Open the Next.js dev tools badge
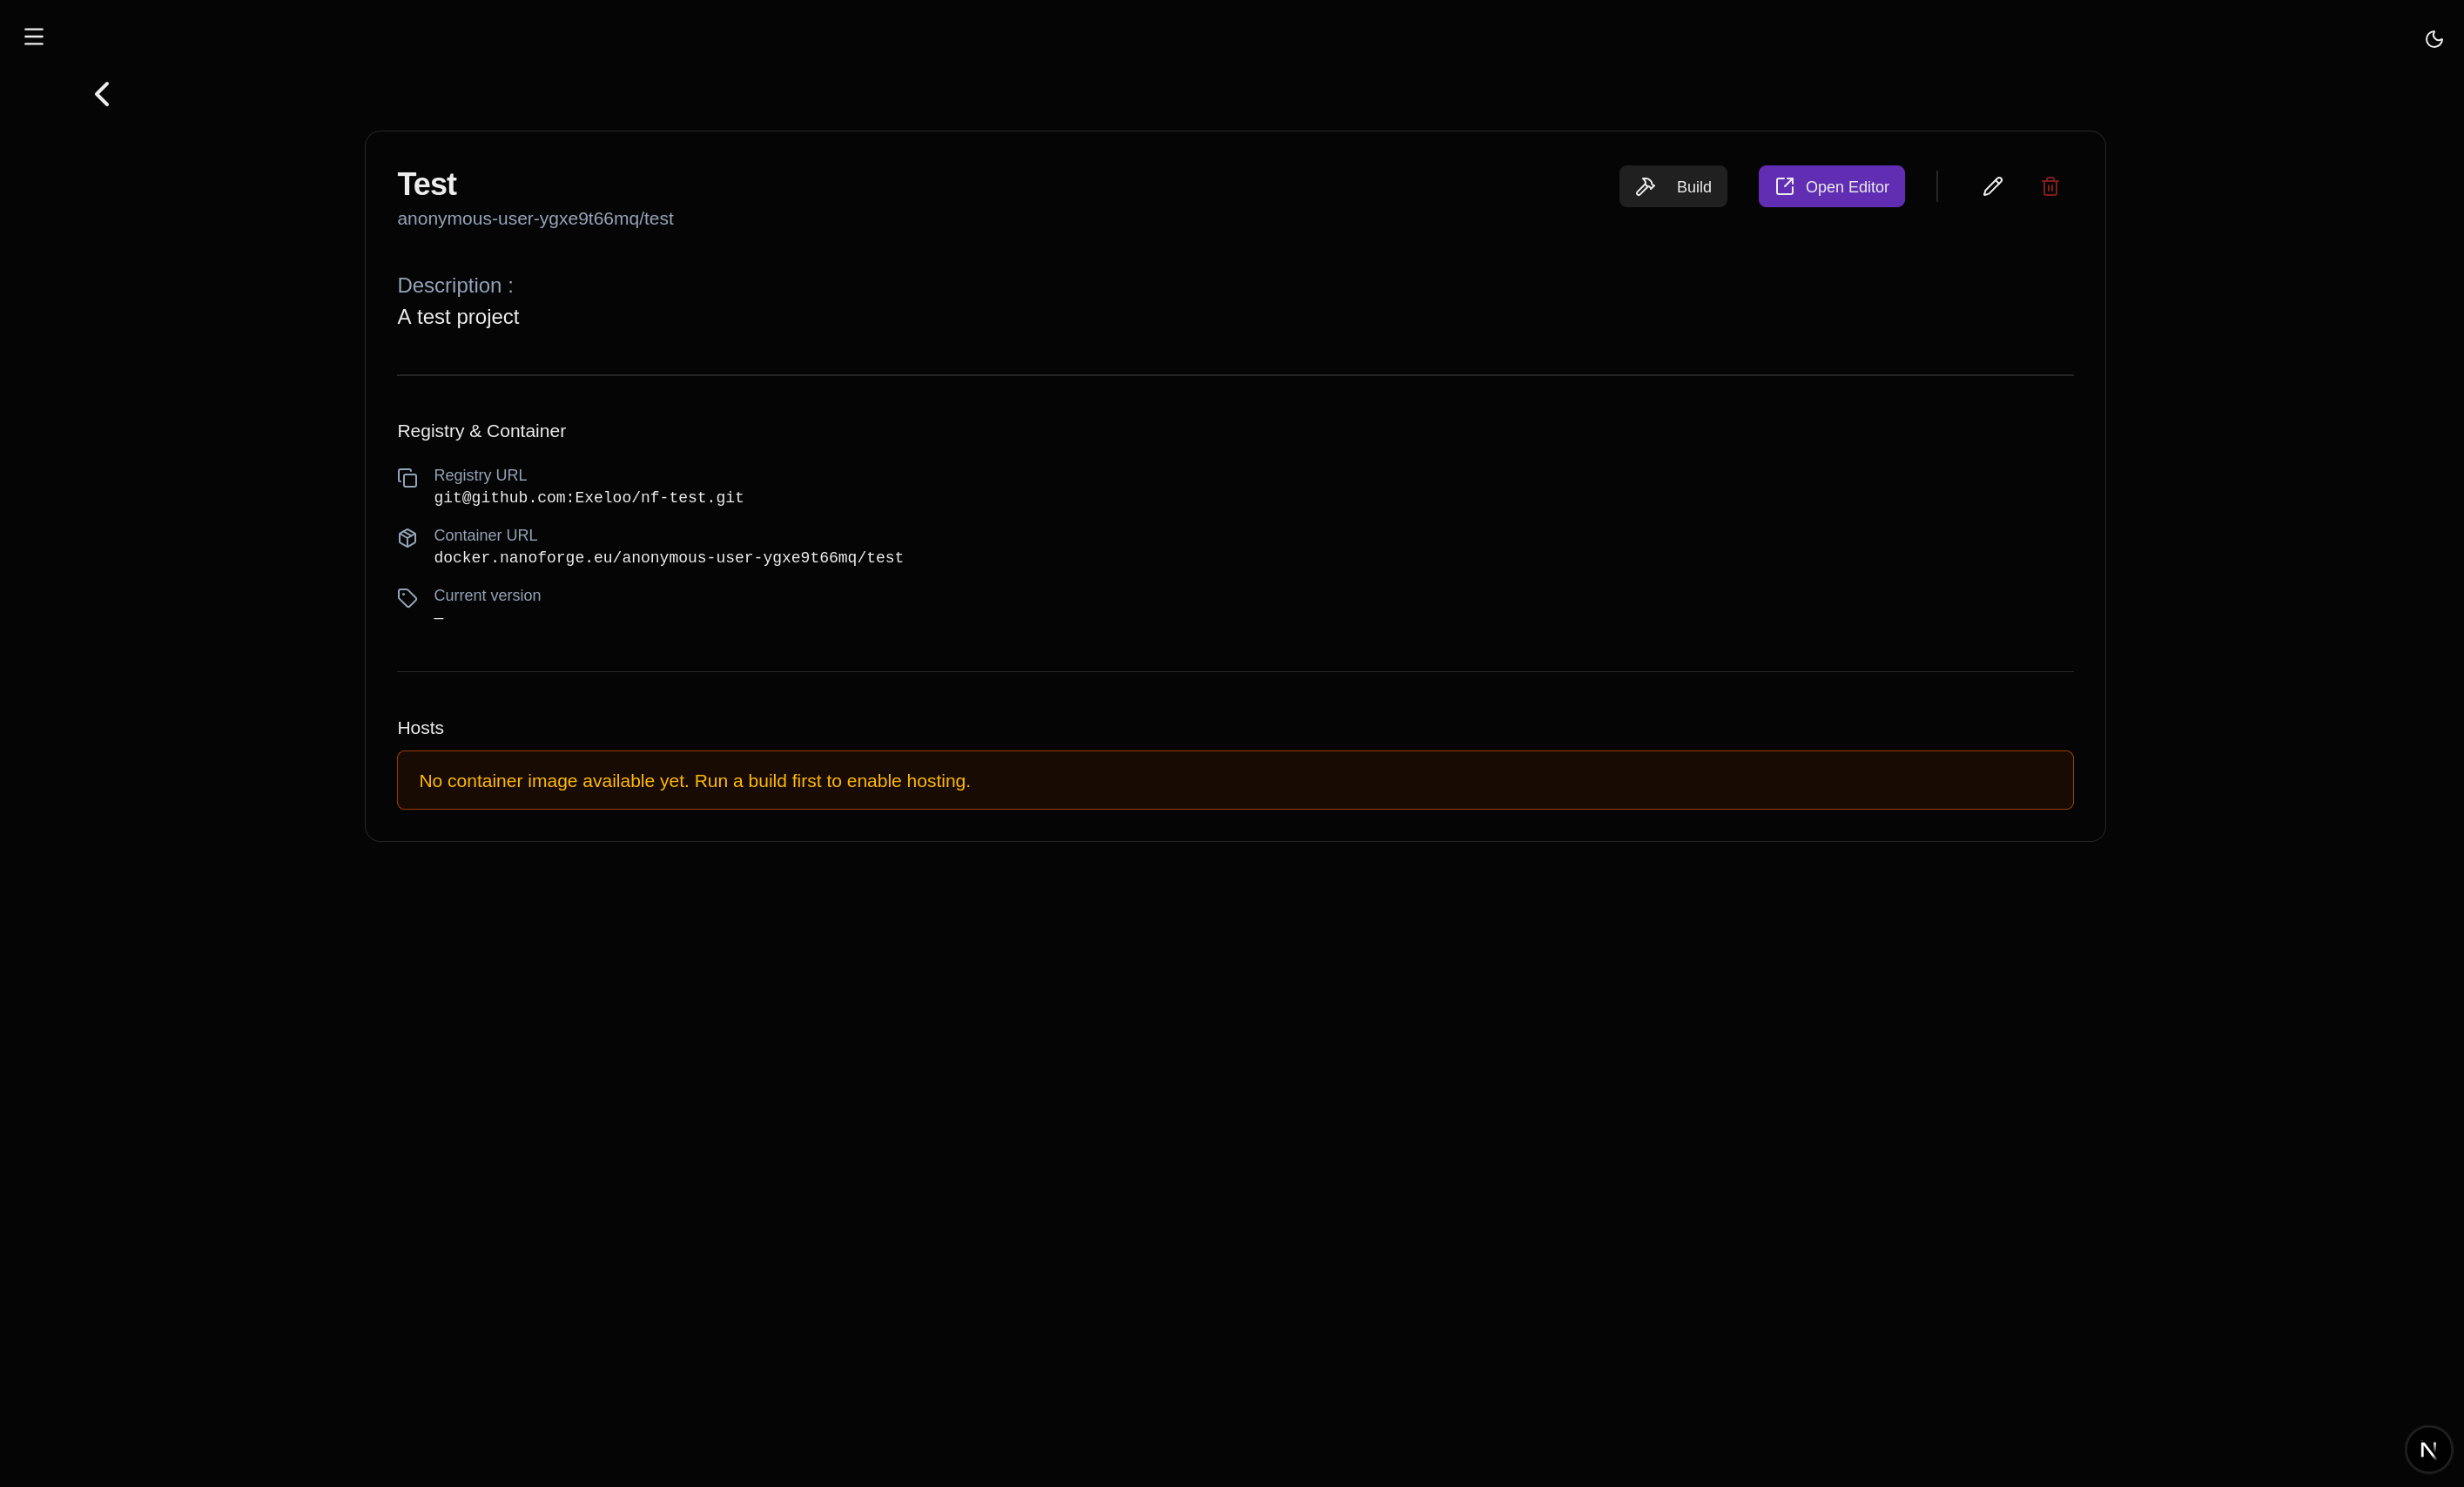2464x1487 pixels. pos(2428,1449)
